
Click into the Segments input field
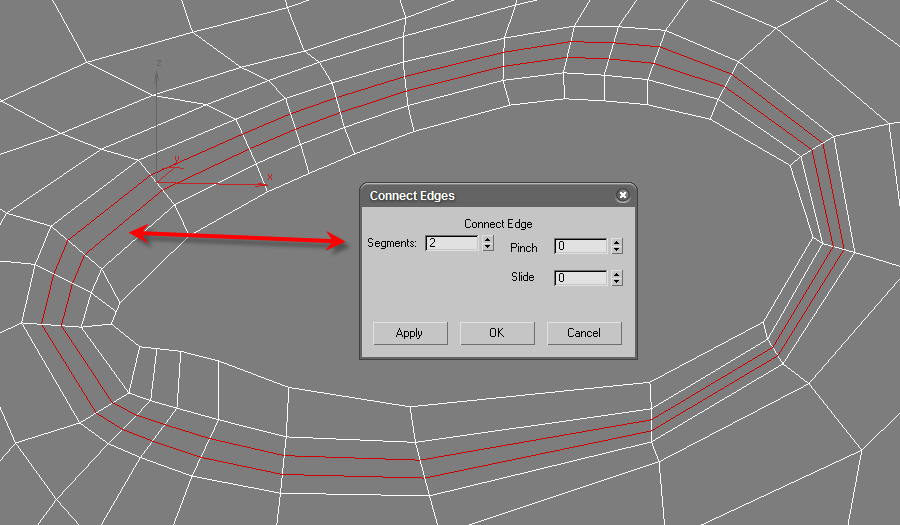452,243
